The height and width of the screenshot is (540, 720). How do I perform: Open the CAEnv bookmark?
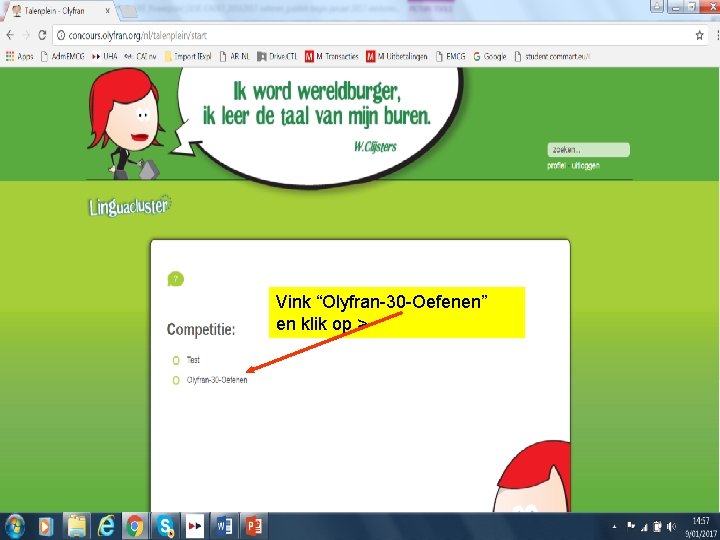[141, 56]
